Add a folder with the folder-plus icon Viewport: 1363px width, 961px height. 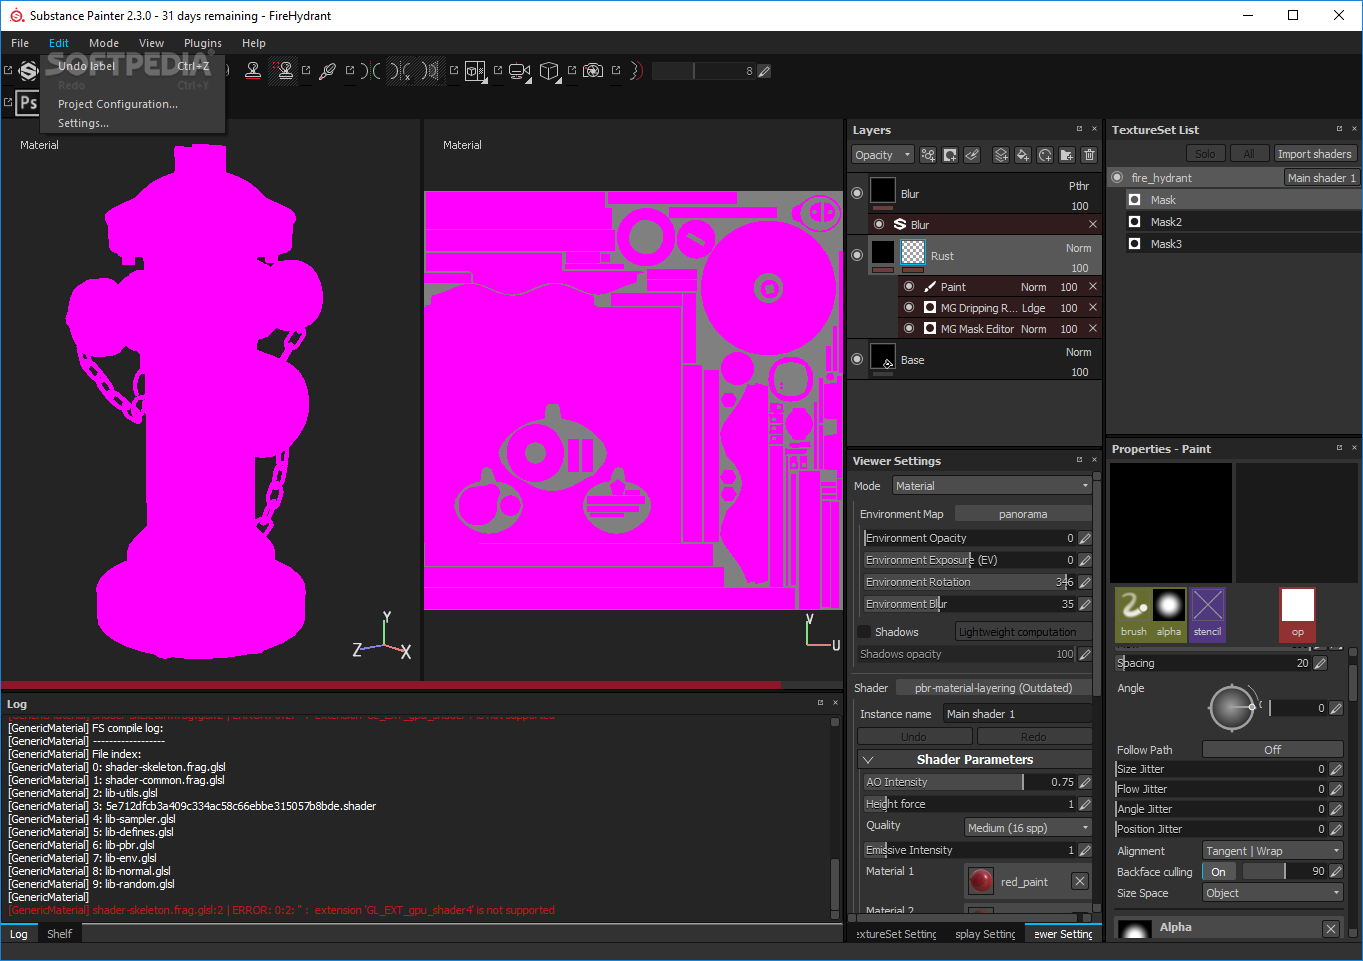tap(1067, 155)
